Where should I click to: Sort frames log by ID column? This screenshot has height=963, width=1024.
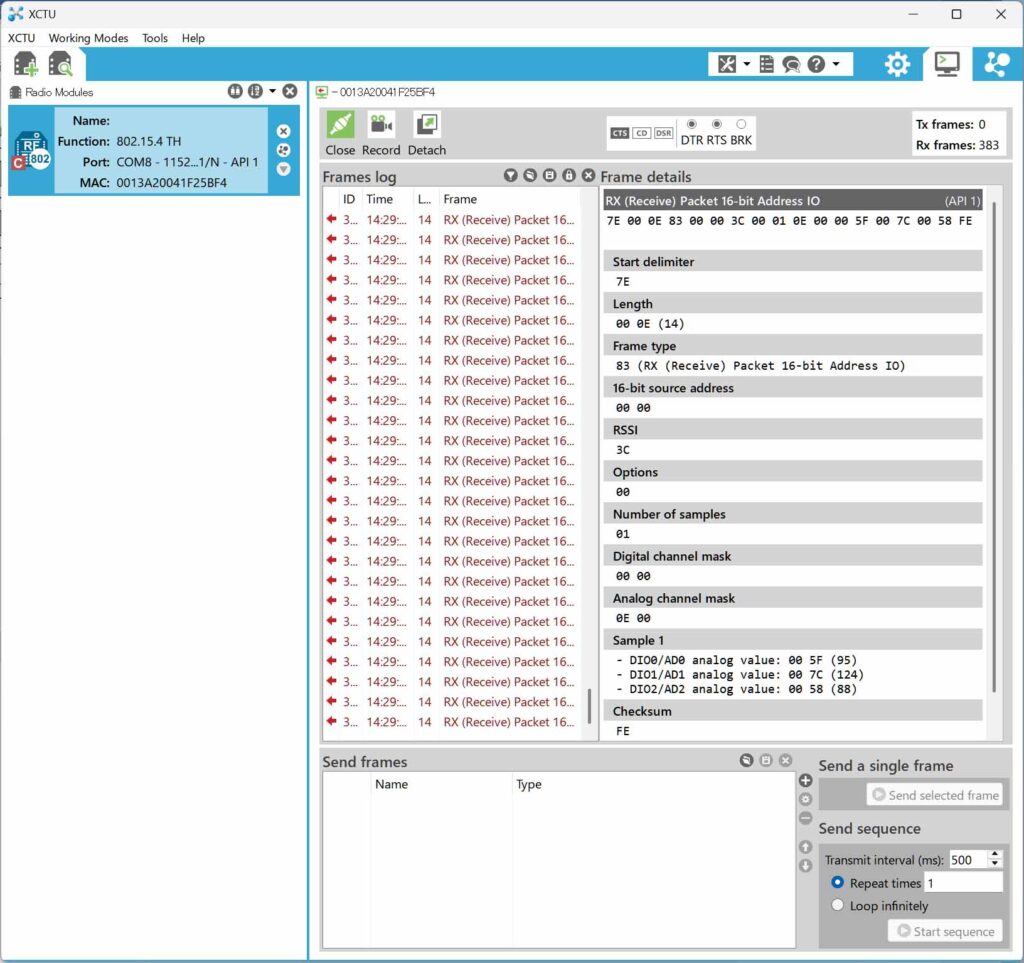tap(349, 199)
